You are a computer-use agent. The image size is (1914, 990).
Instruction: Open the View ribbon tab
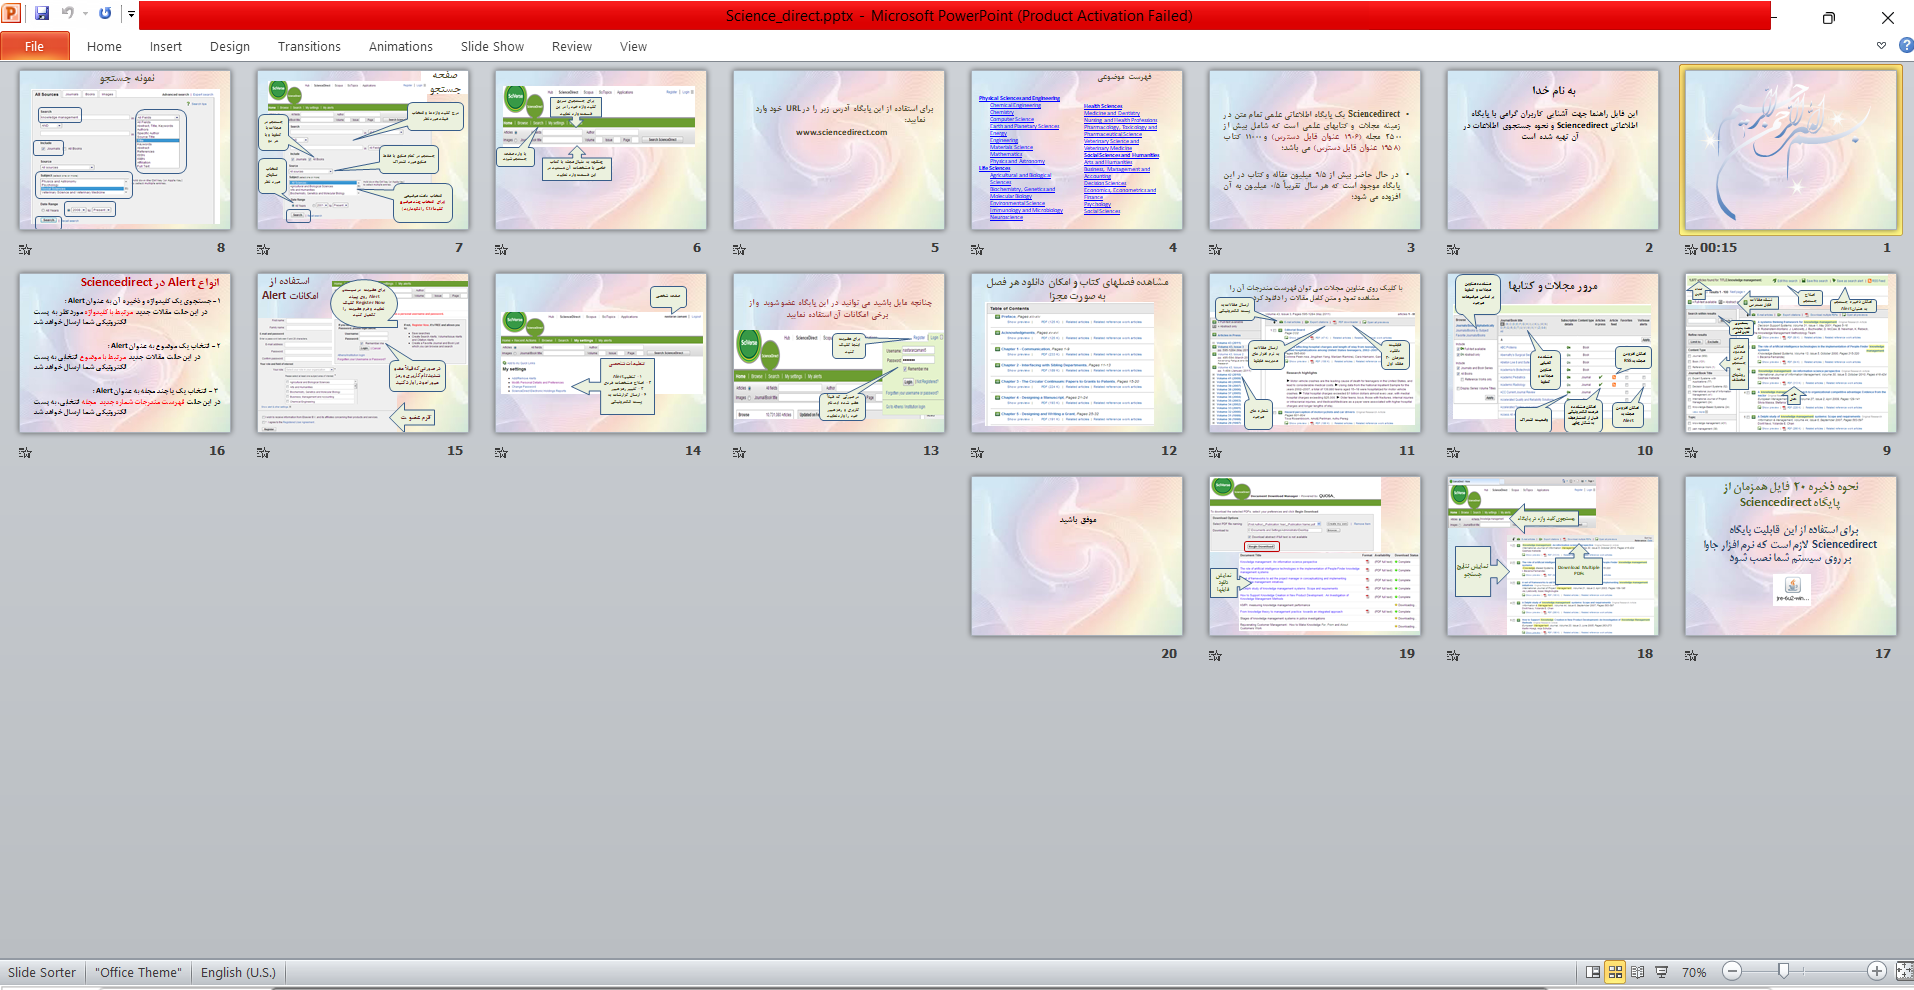pos(633,46)
